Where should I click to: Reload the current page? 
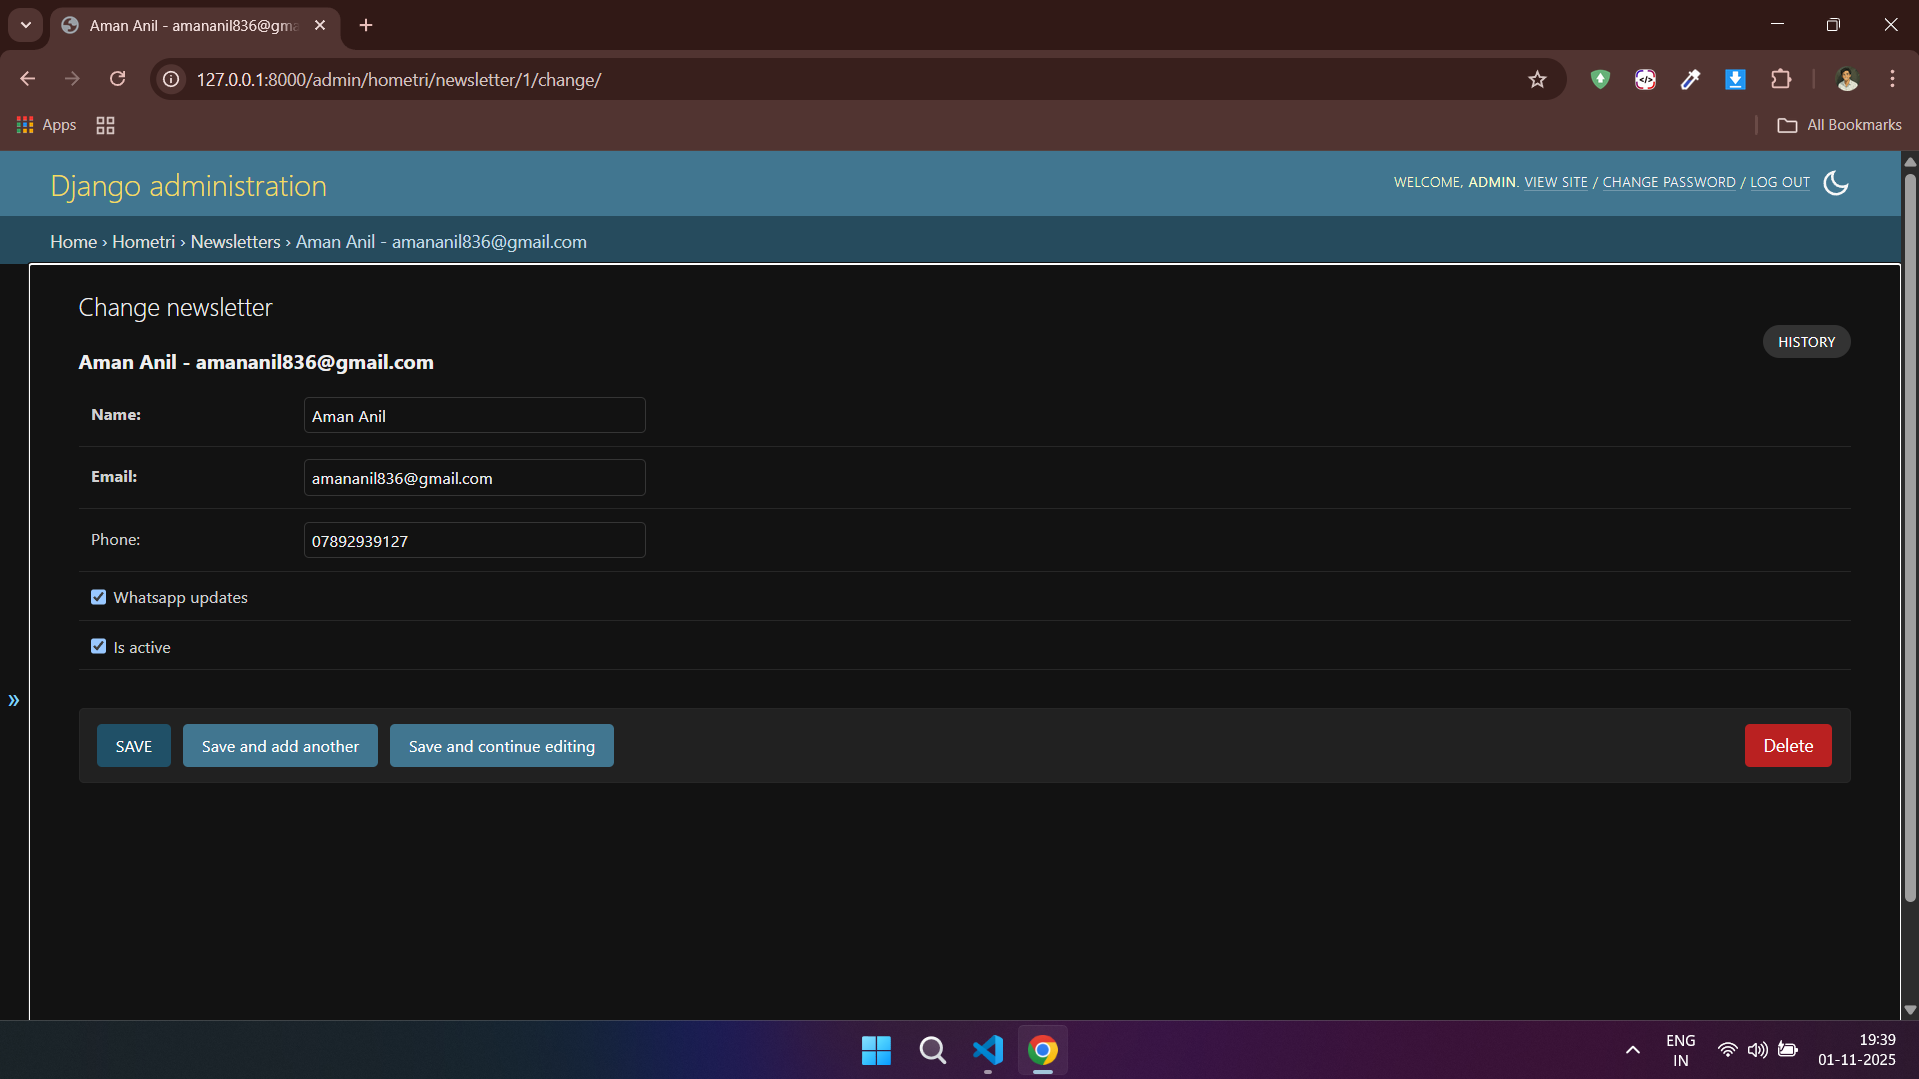click(117, 79)
